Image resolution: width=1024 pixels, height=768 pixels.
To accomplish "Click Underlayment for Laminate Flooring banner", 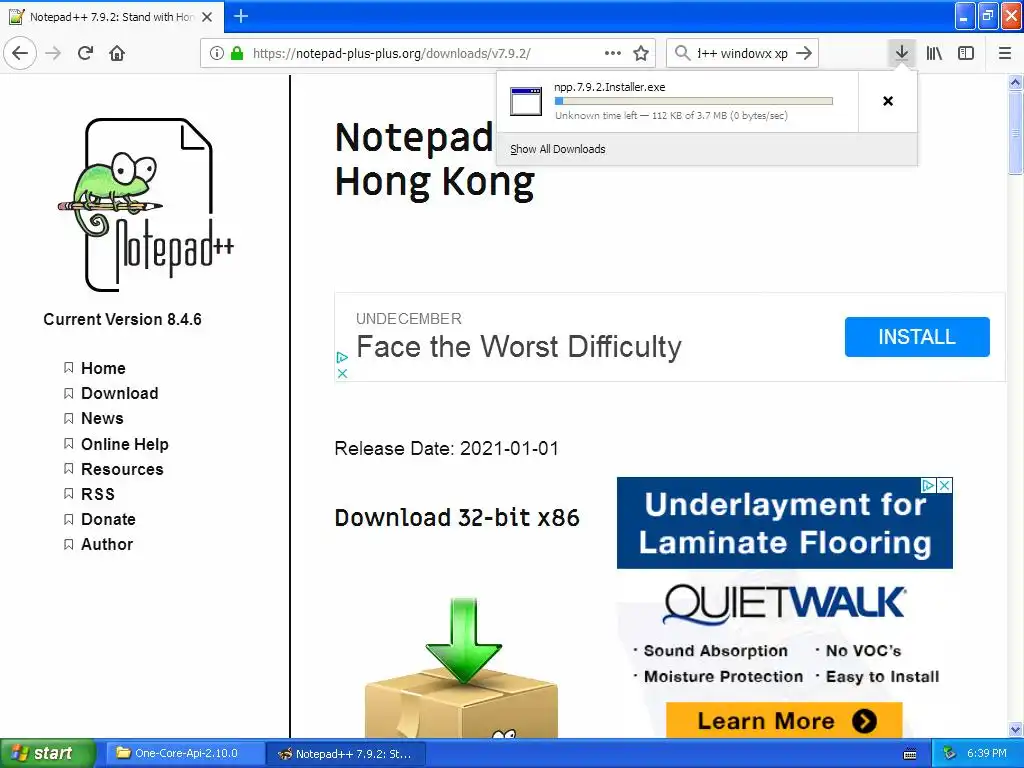I will click(785, 523).
